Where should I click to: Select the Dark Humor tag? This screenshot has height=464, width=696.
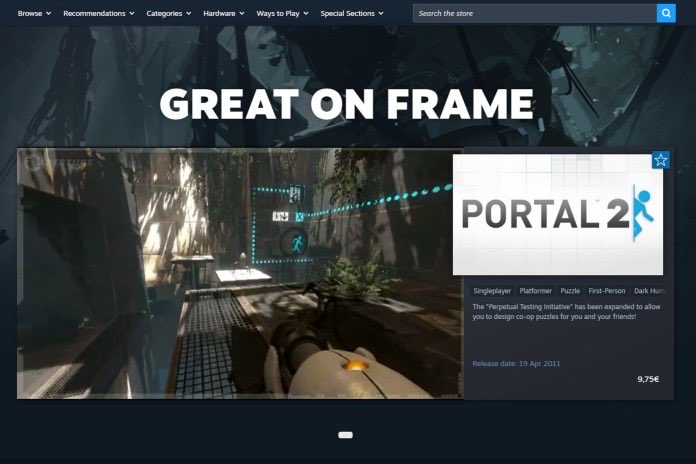click(649, 291)
